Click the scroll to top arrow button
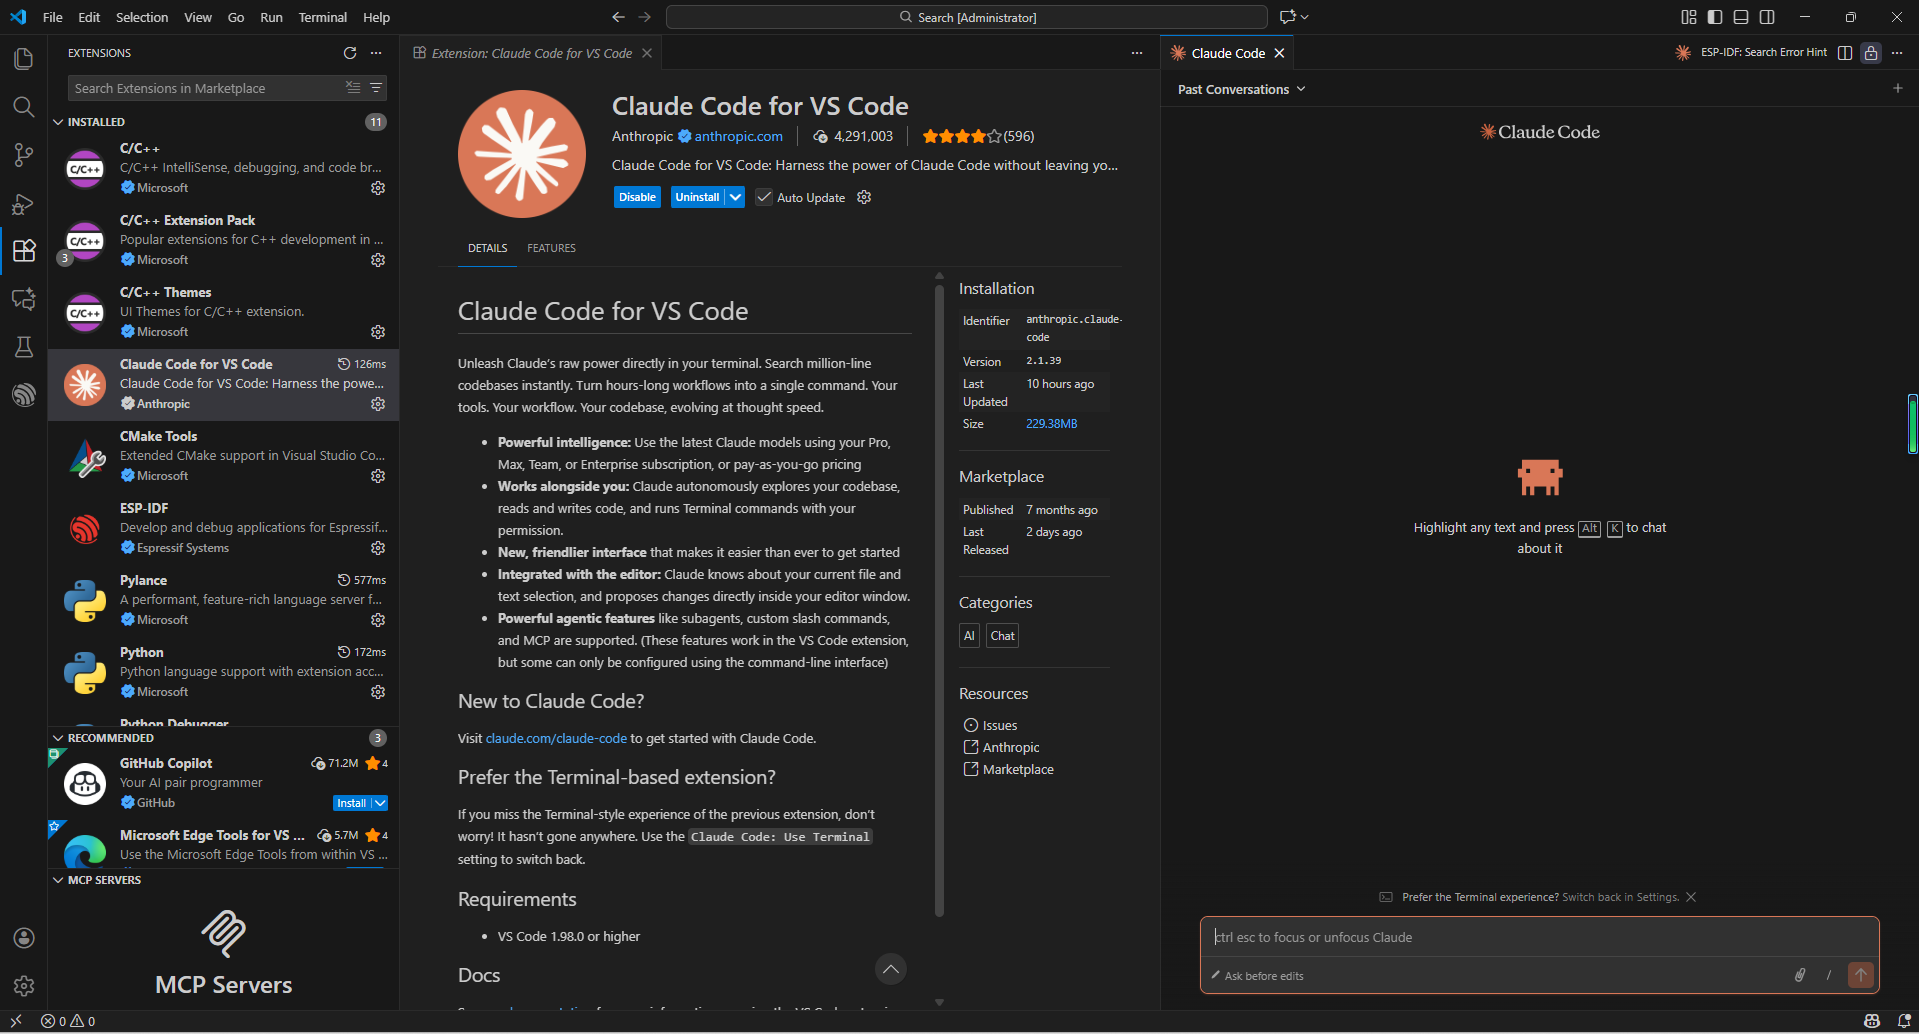 pos(890,969)
